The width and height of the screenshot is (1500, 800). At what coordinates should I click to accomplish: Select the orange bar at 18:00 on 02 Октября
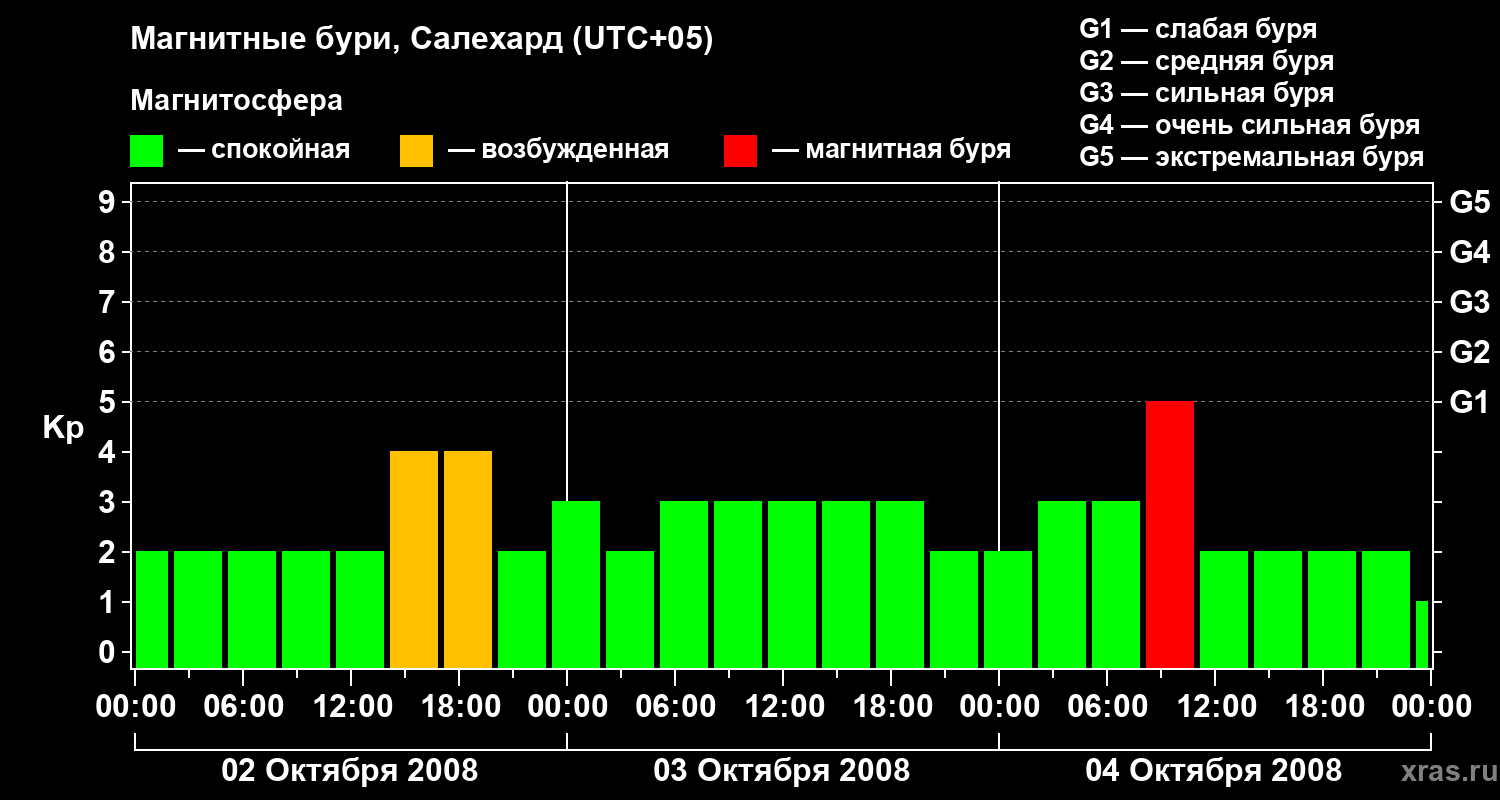coord(468,559)
